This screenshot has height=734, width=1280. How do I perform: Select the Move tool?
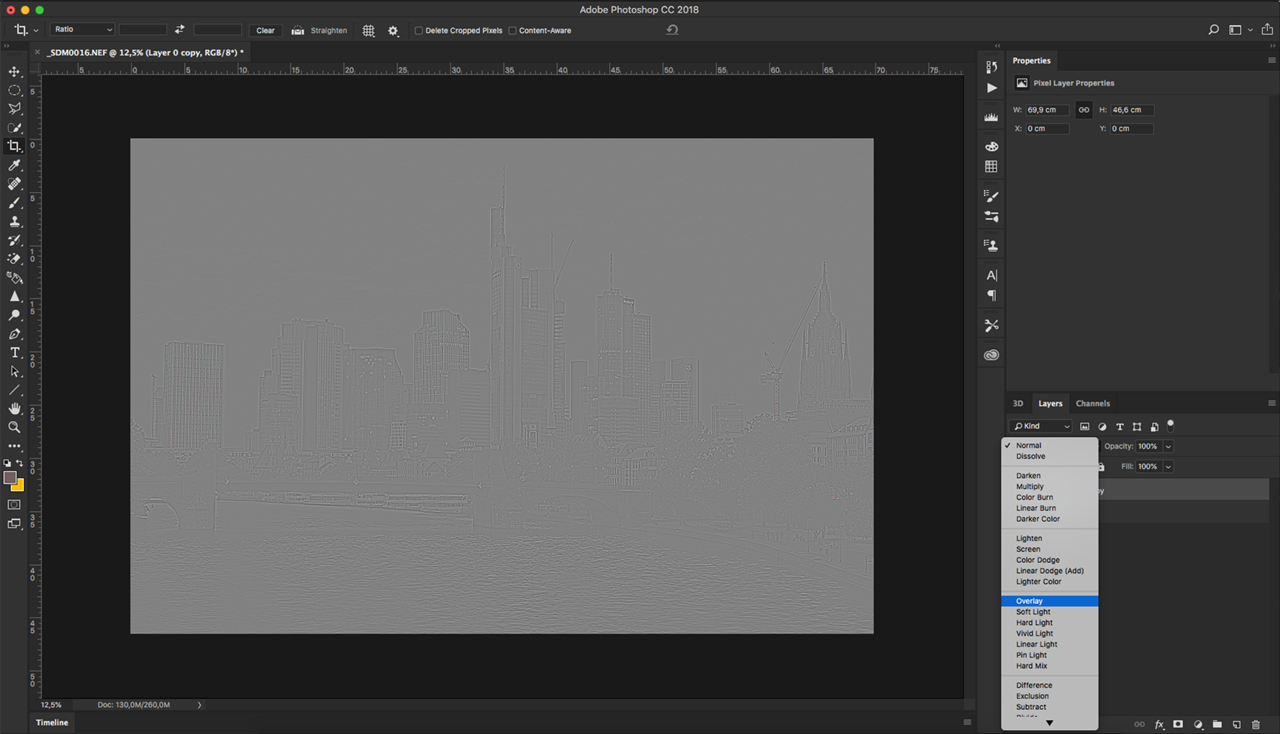point(14,72)
